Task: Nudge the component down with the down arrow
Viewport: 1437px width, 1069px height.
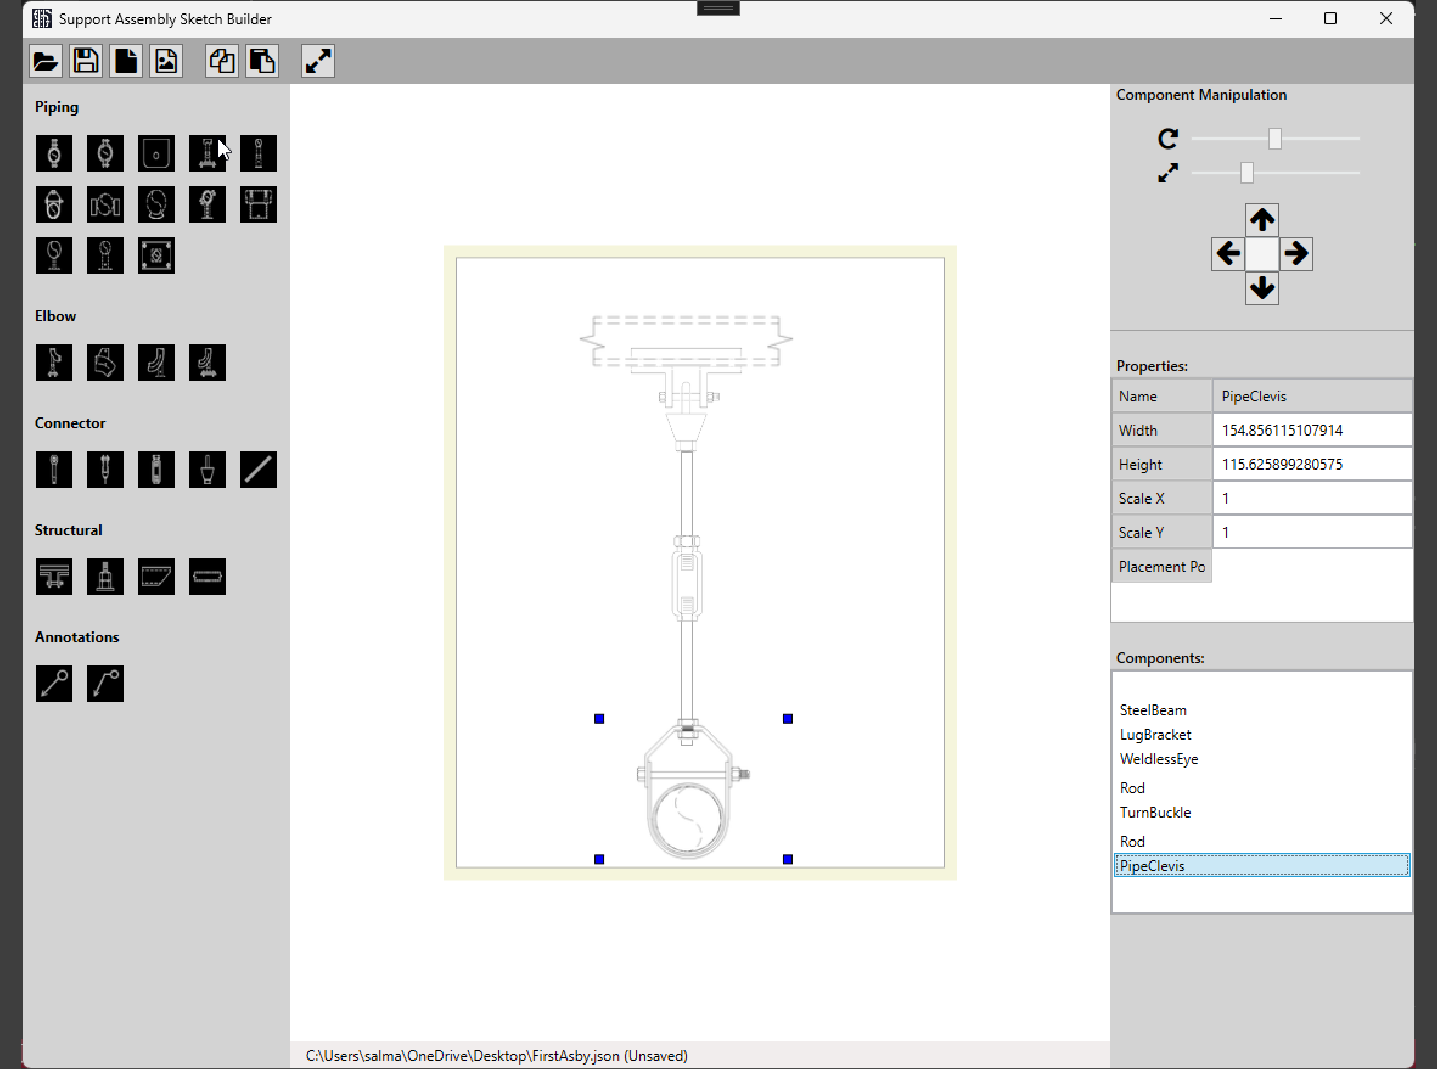Action: pos(1262,288)
